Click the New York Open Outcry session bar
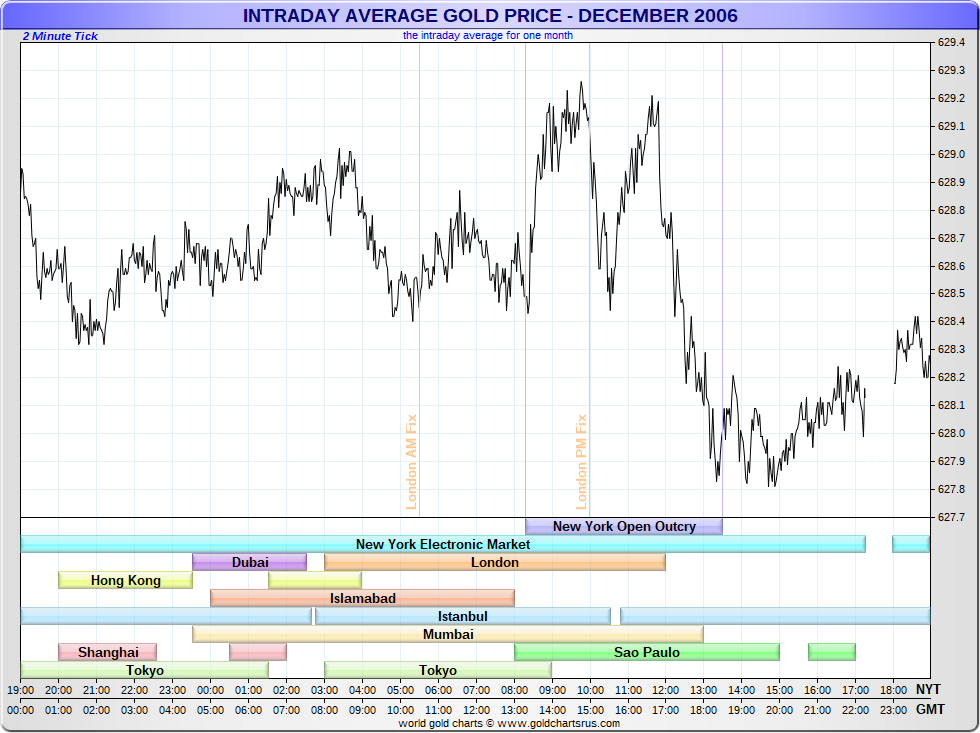980x733 pixels. [x=623, y=526]
